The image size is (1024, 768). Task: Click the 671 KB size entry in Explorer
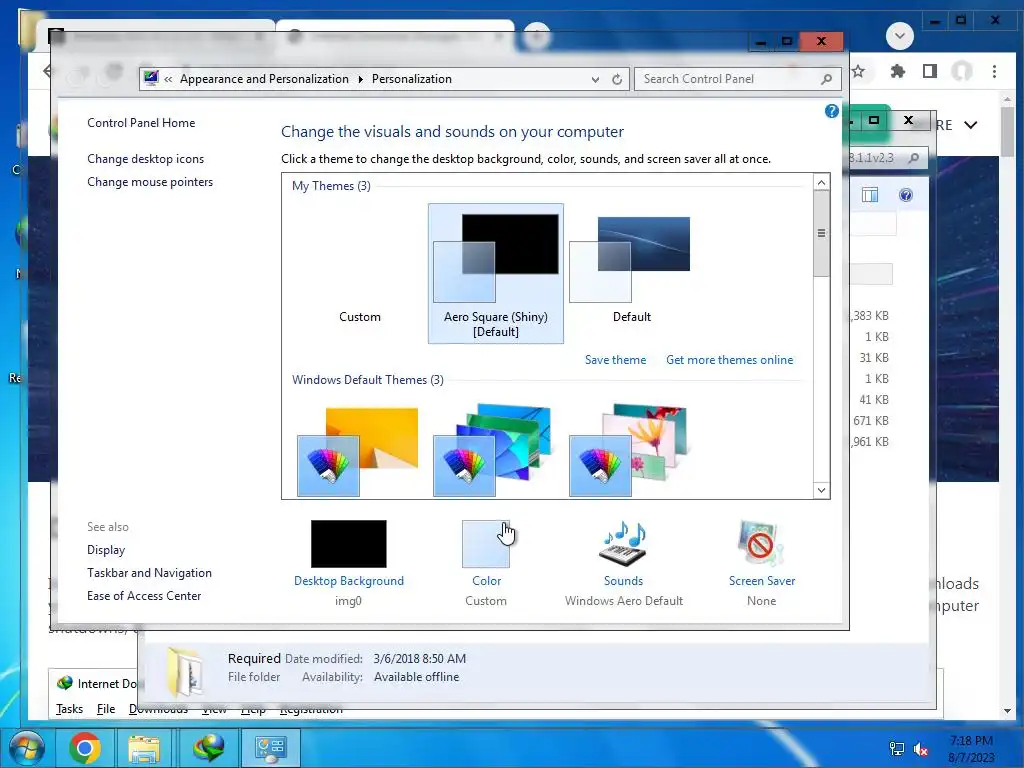click(871, 421)
